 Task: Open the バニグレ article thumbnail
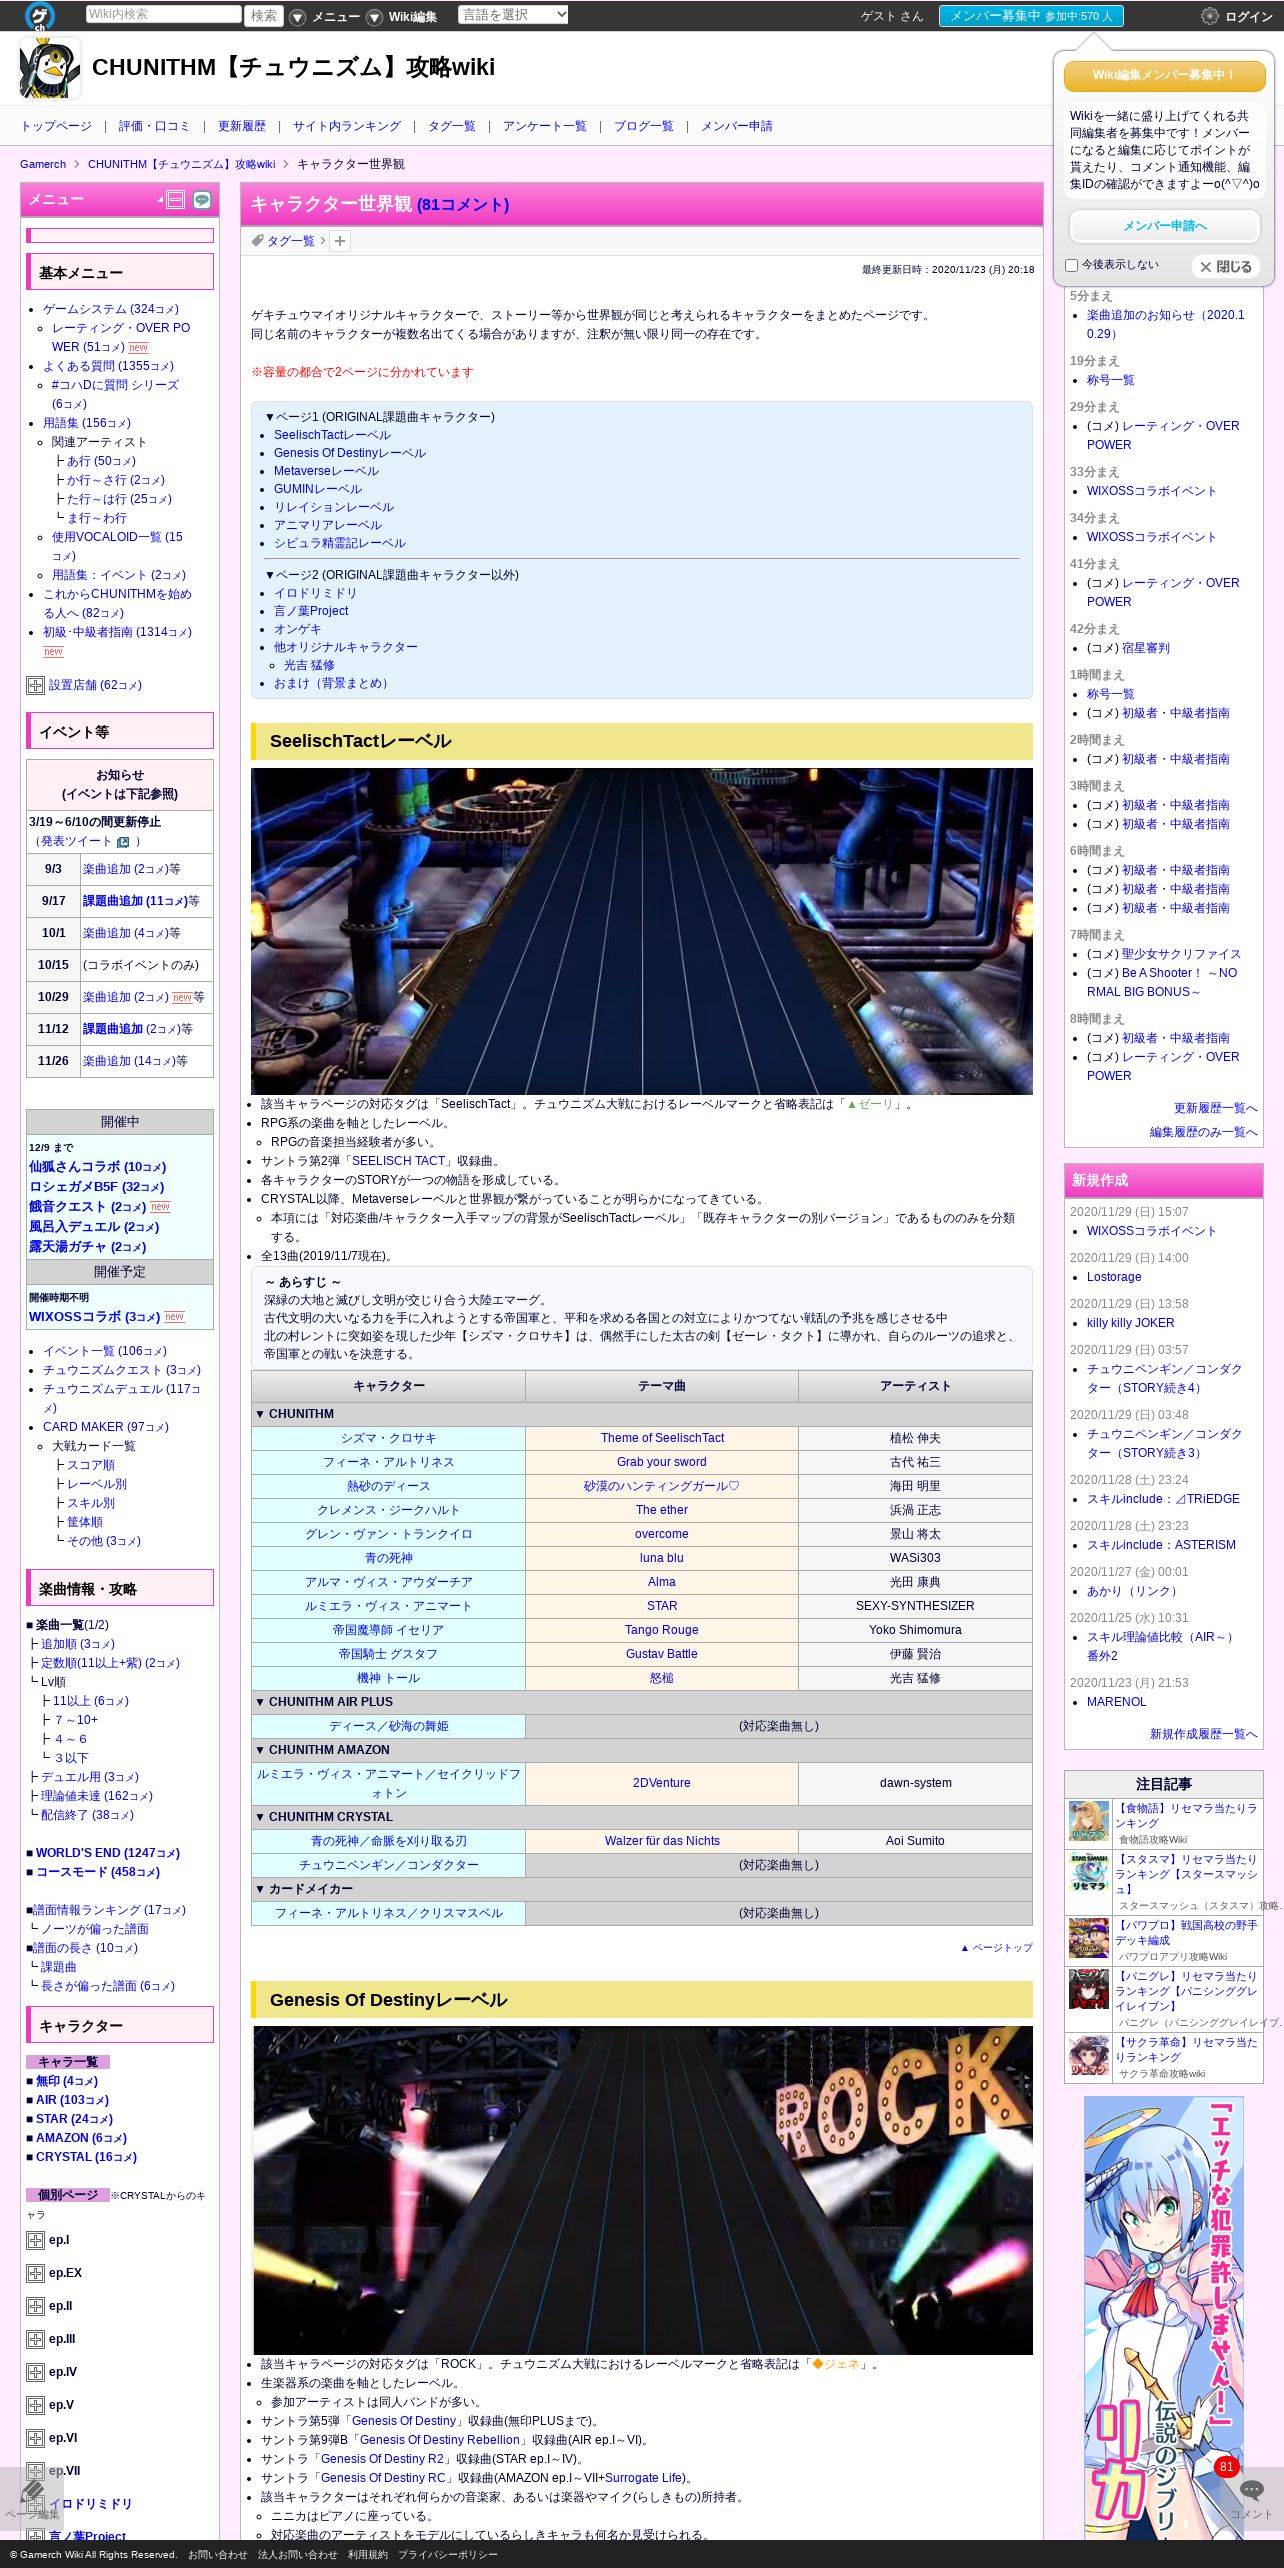(x=1089, y=1989)
